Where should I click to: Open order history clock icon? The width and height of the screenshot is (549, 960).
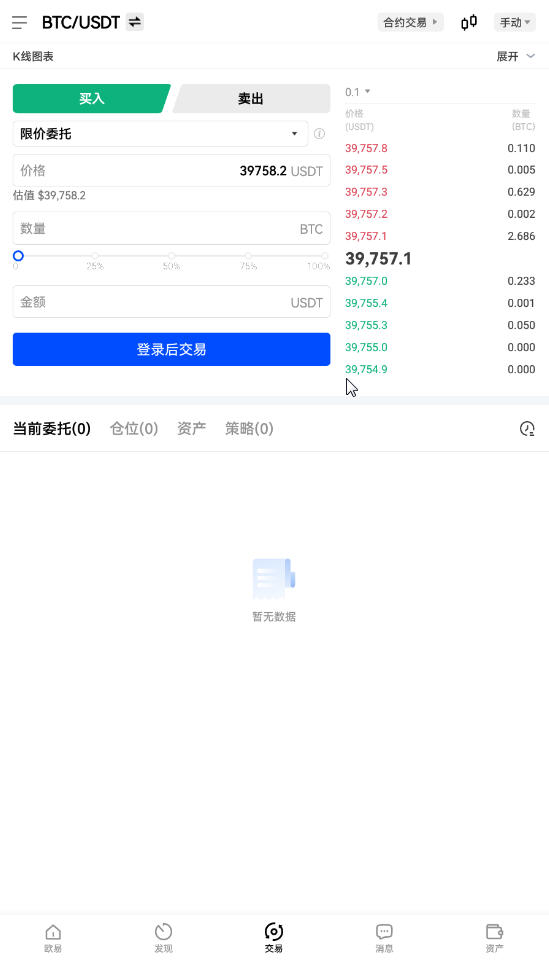(x=527, y=429)
